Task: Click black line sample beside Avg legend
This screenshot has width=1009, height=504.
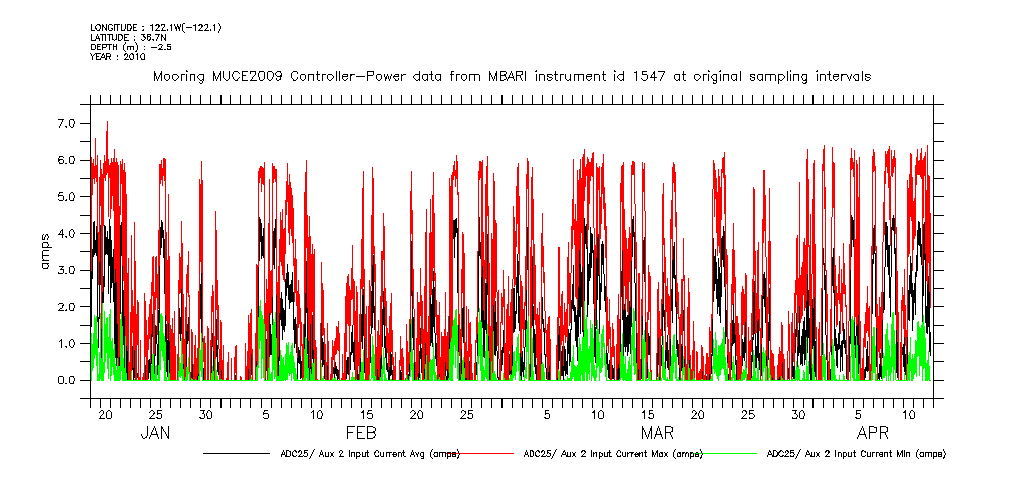Action: coord(240,454)
